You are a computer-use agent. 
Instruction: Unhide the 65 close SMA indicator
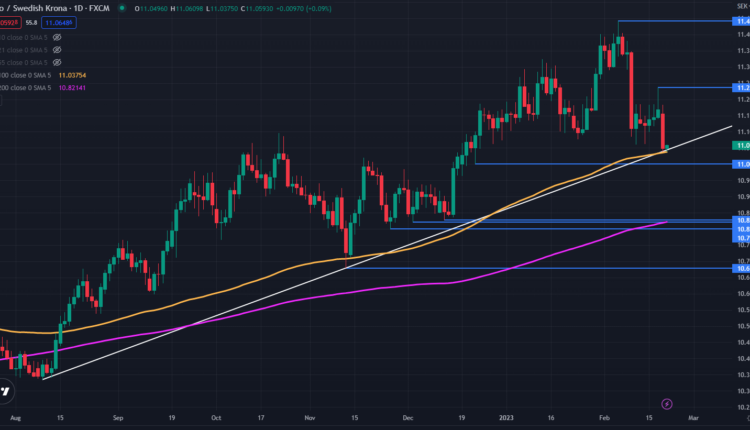click(57, 61)
